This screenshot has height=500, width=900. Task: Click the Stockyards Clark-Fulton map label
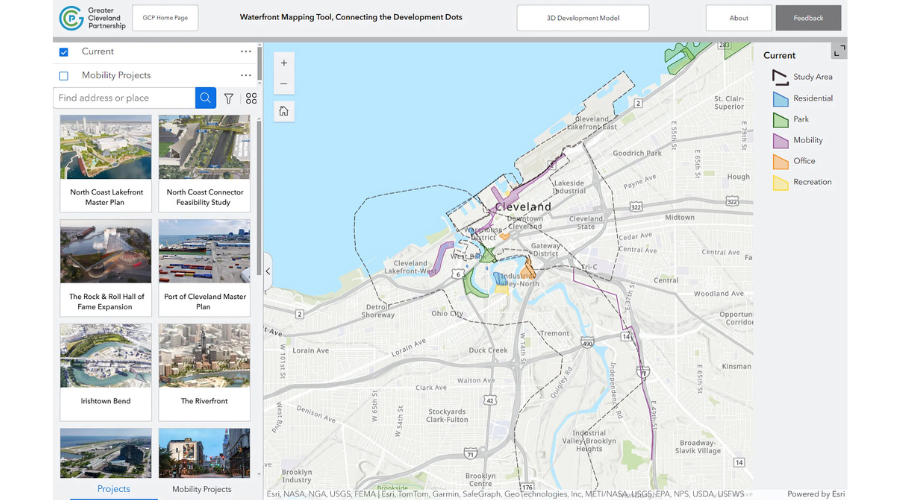point(447,416)
